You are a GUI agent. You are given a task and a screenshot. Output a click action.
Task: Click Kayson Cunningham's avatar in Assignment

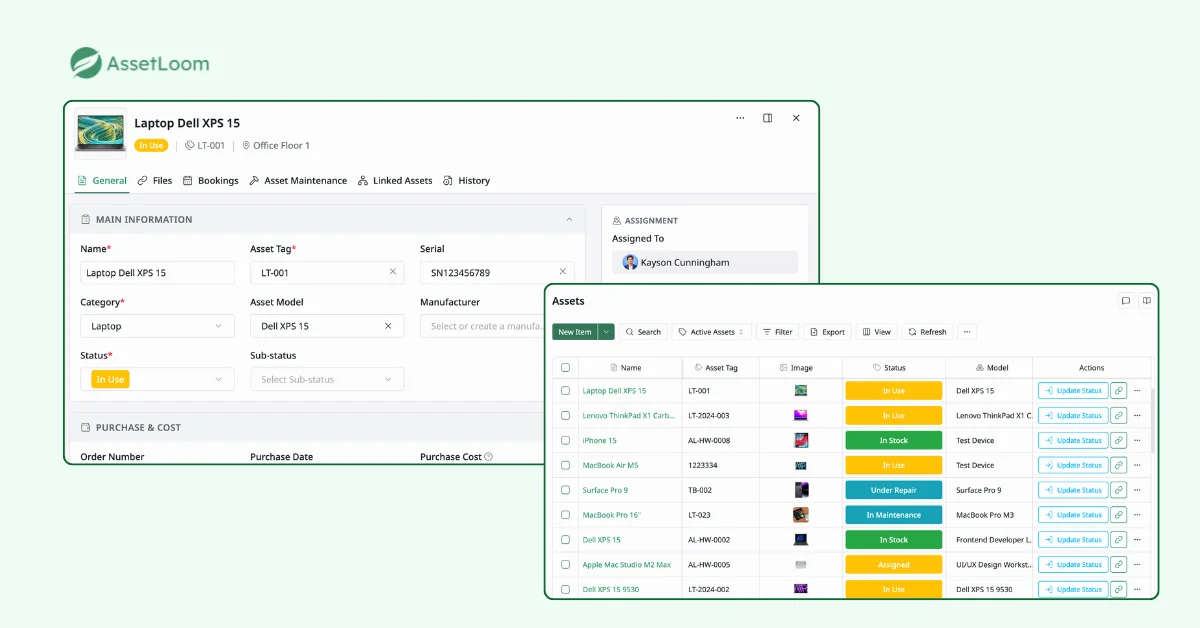click(x=630, y=263)
